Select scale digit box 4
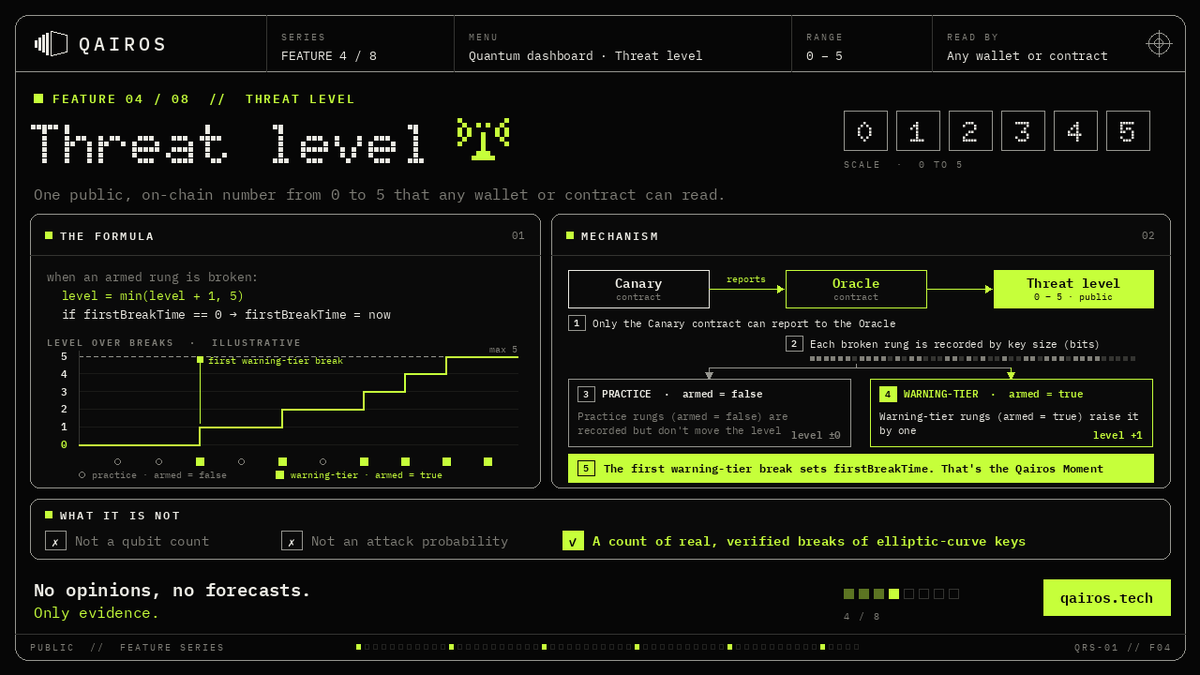This screenshot has height=675, width=1200. pos(1075,131)
